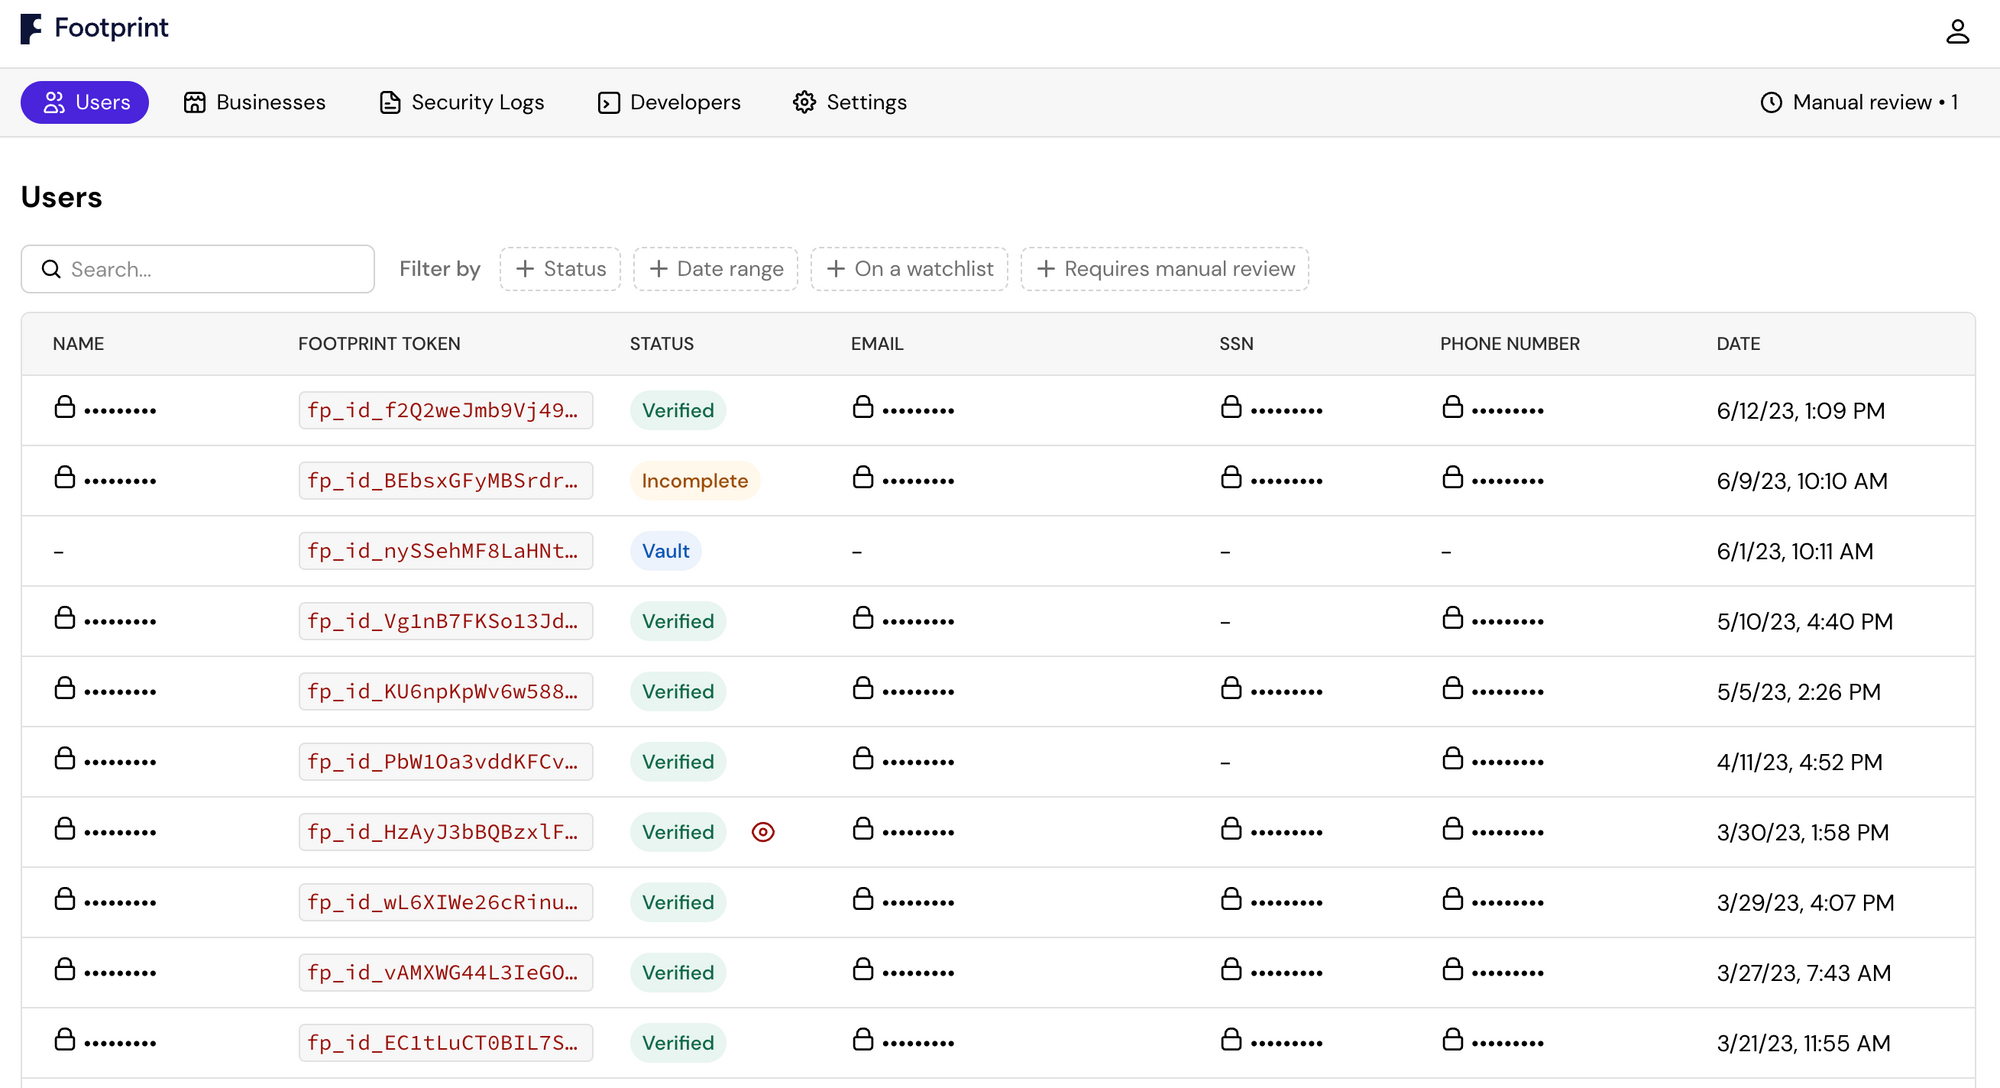Open the user account profile icon
Image resolution: width=2000 pixels, height=1088 pixels.
(1957, 32)
